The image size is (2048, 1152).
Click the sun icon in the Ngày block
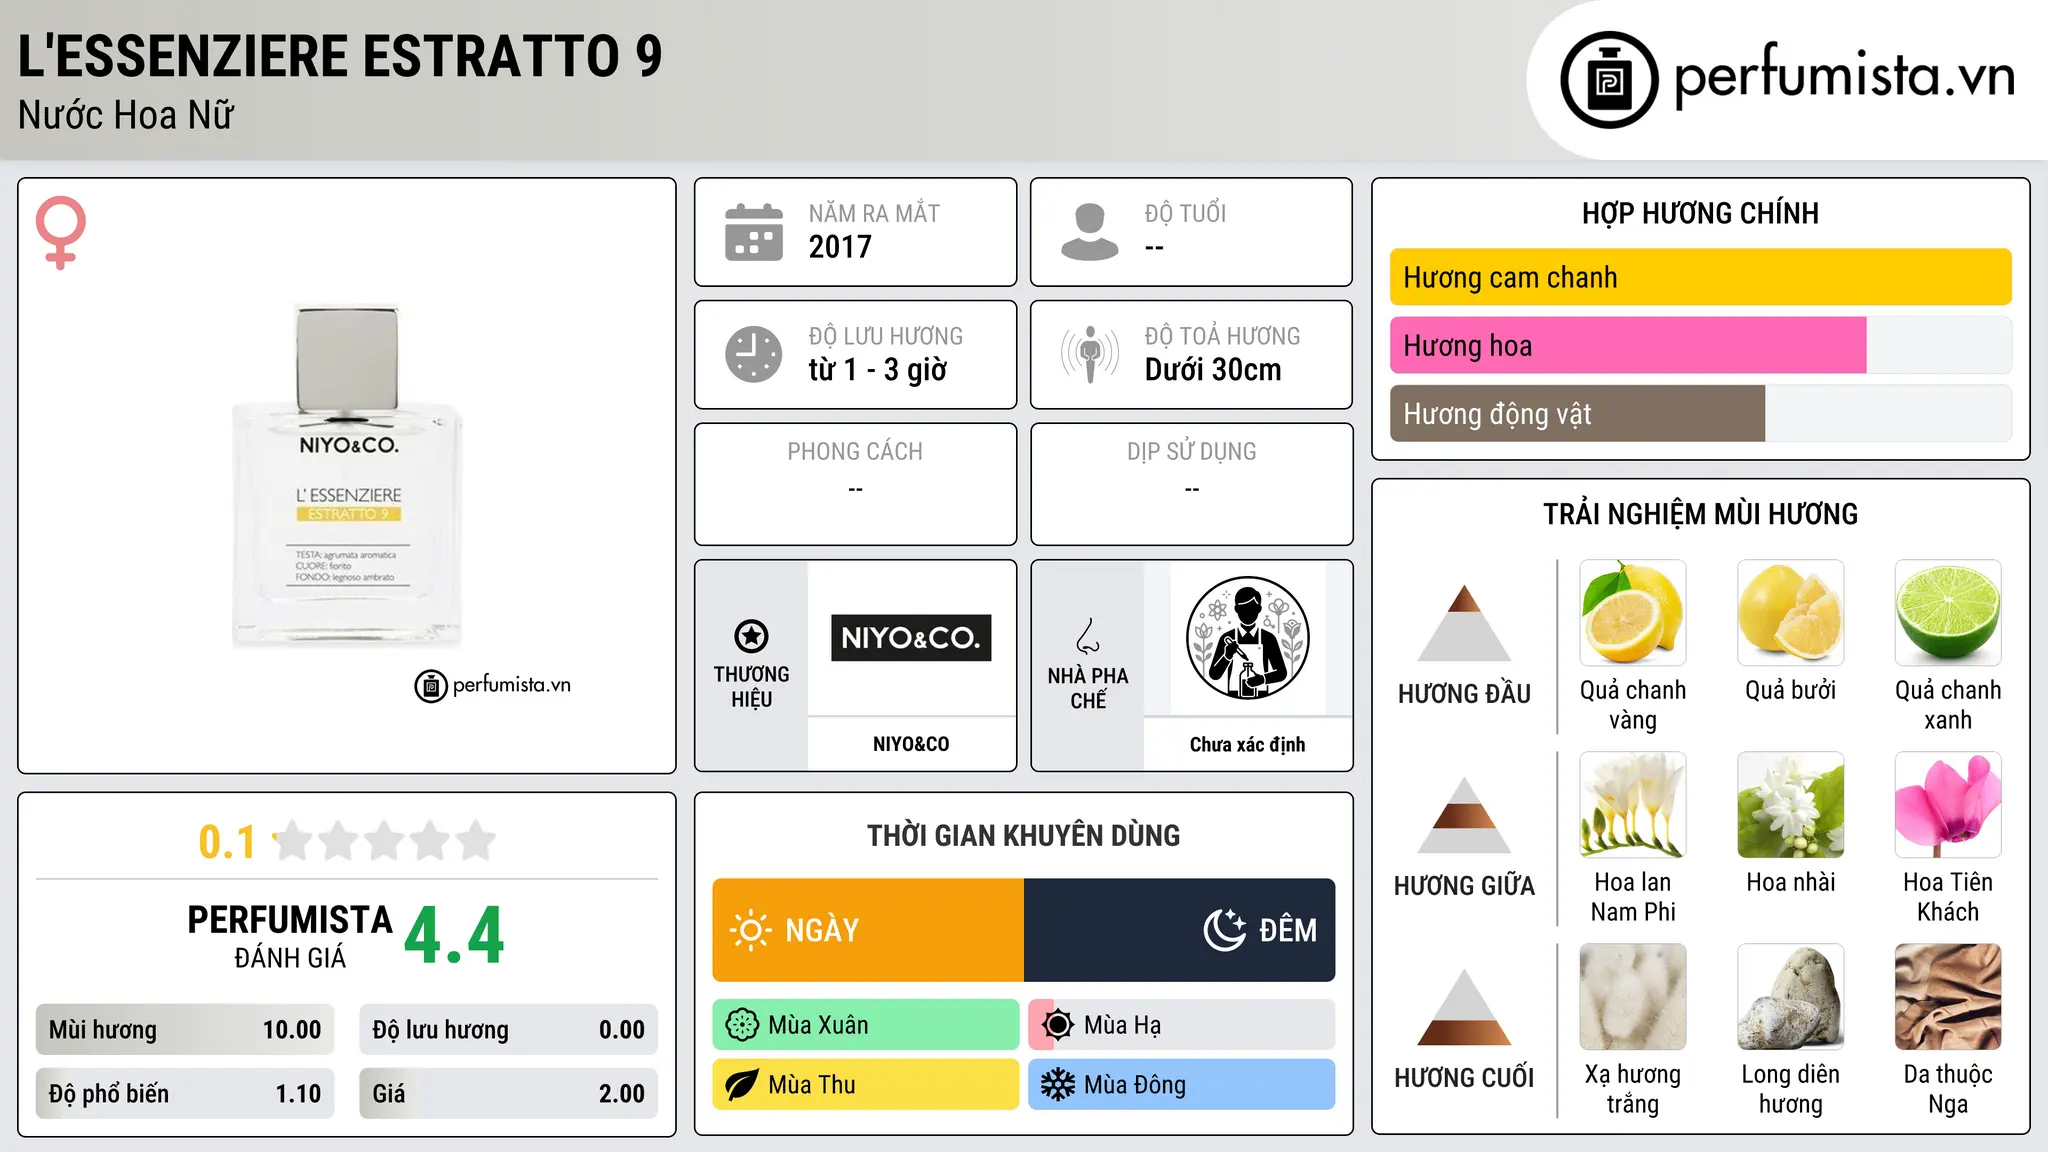751,930
